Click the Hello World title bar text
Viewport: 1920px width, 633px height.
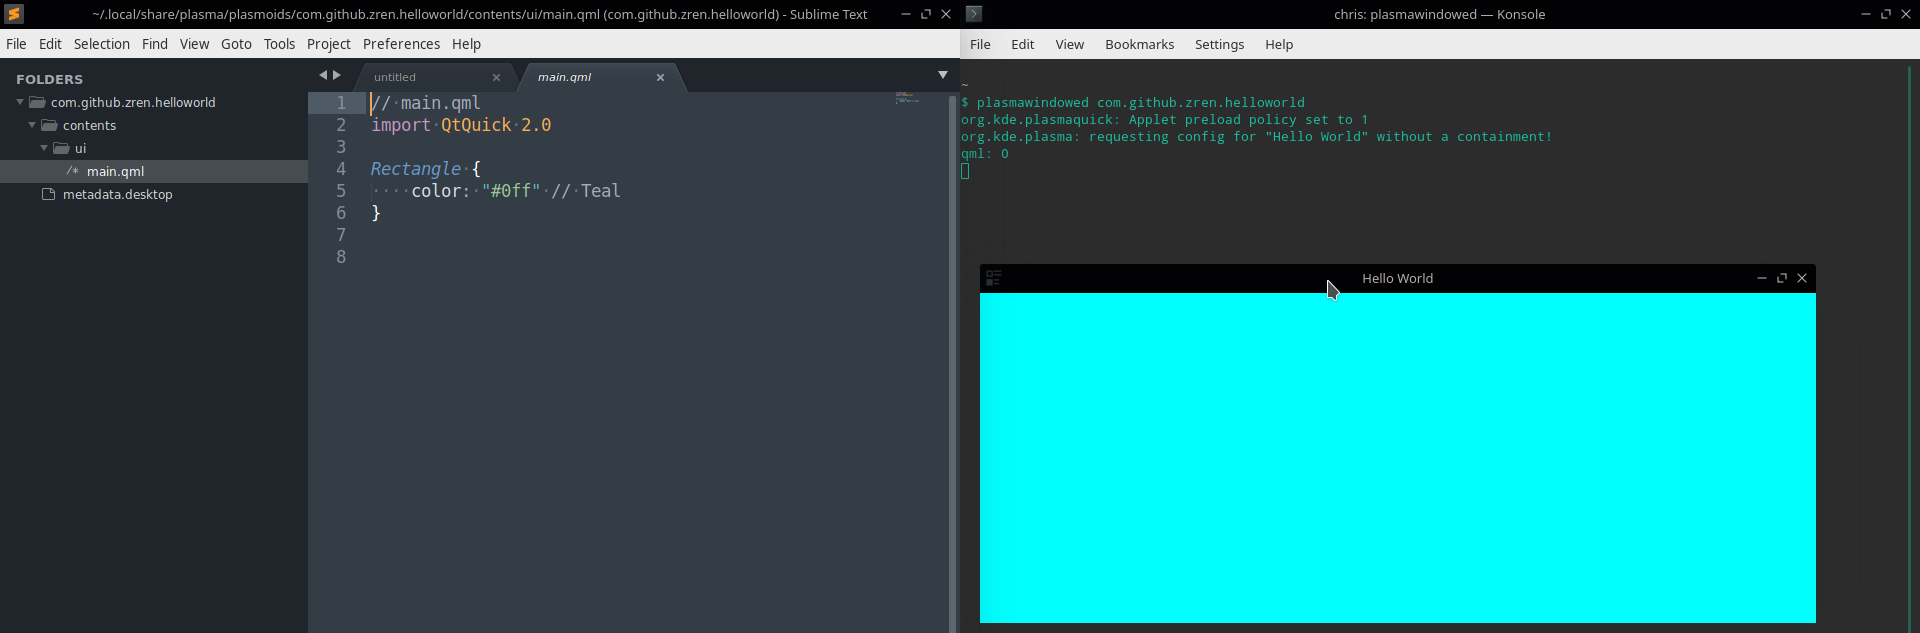point(1397,278)
